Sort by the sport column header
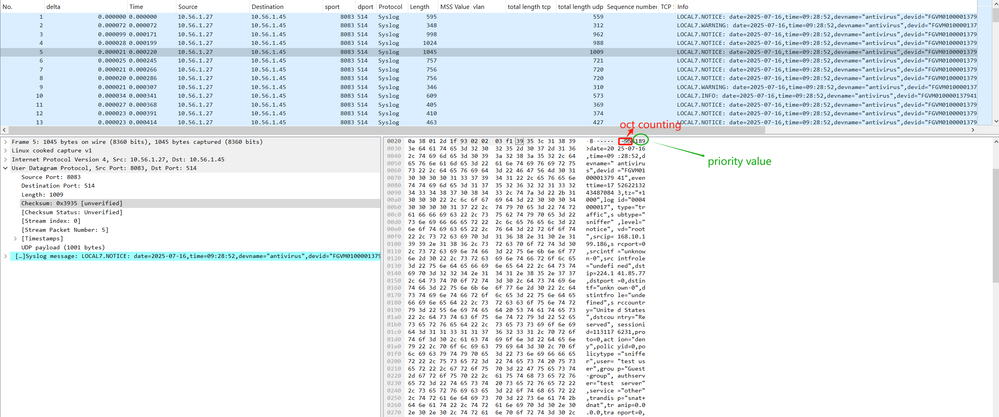The height and width of the screenshot is (417, 999). 340,6
